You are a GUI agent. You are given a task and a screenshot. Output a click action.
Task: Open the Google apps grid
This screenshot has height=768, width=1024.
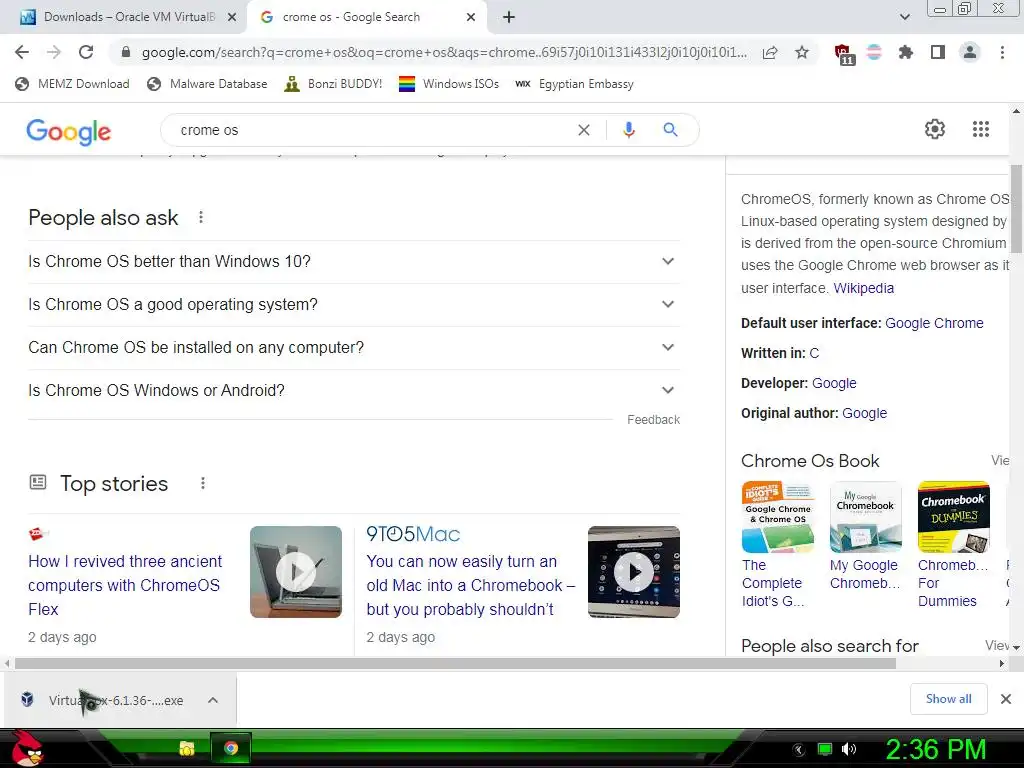pos(980,129)
